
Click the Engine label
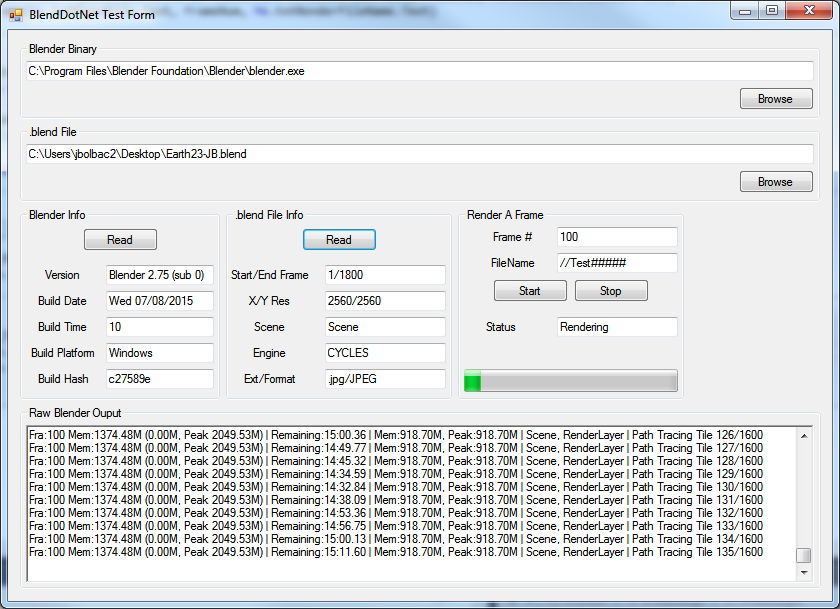tap(269, 353)
